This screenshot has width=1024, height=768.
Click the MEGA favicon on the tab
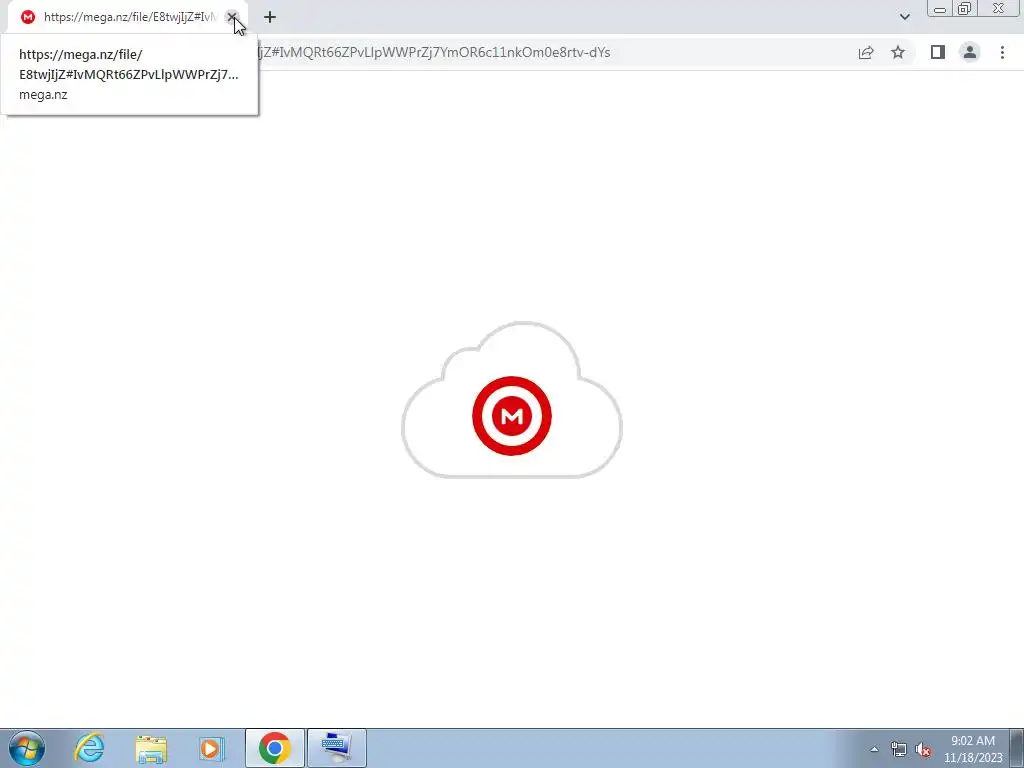point(27,17)
